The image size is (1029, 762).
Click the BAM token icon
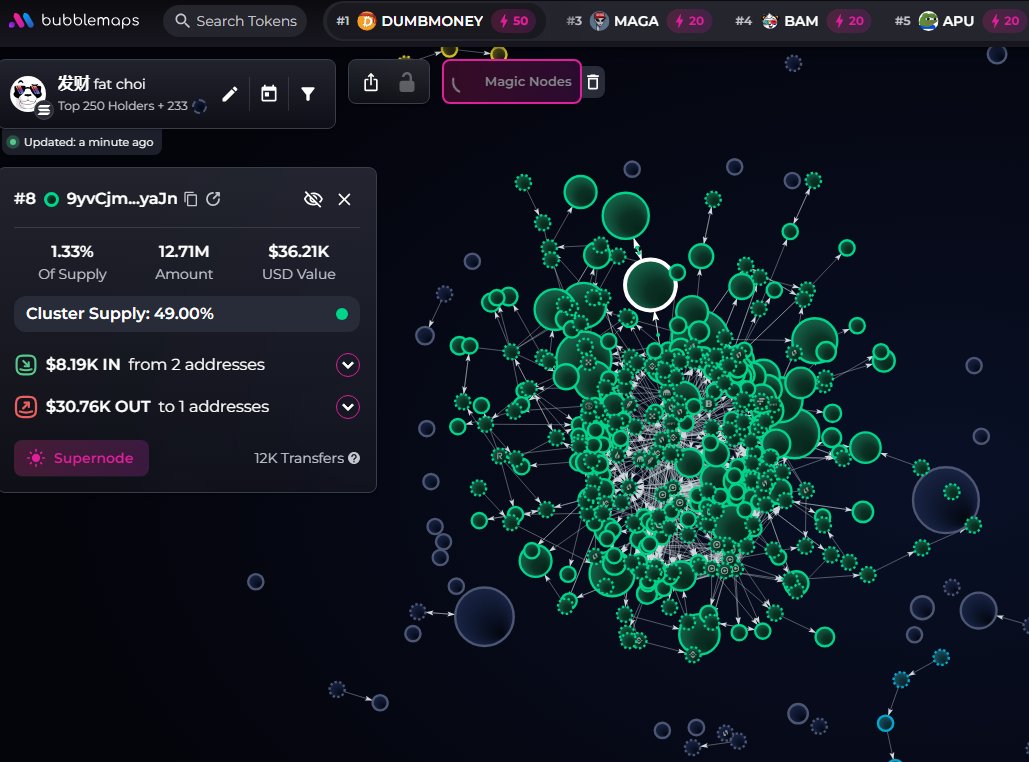click(770, 21)
